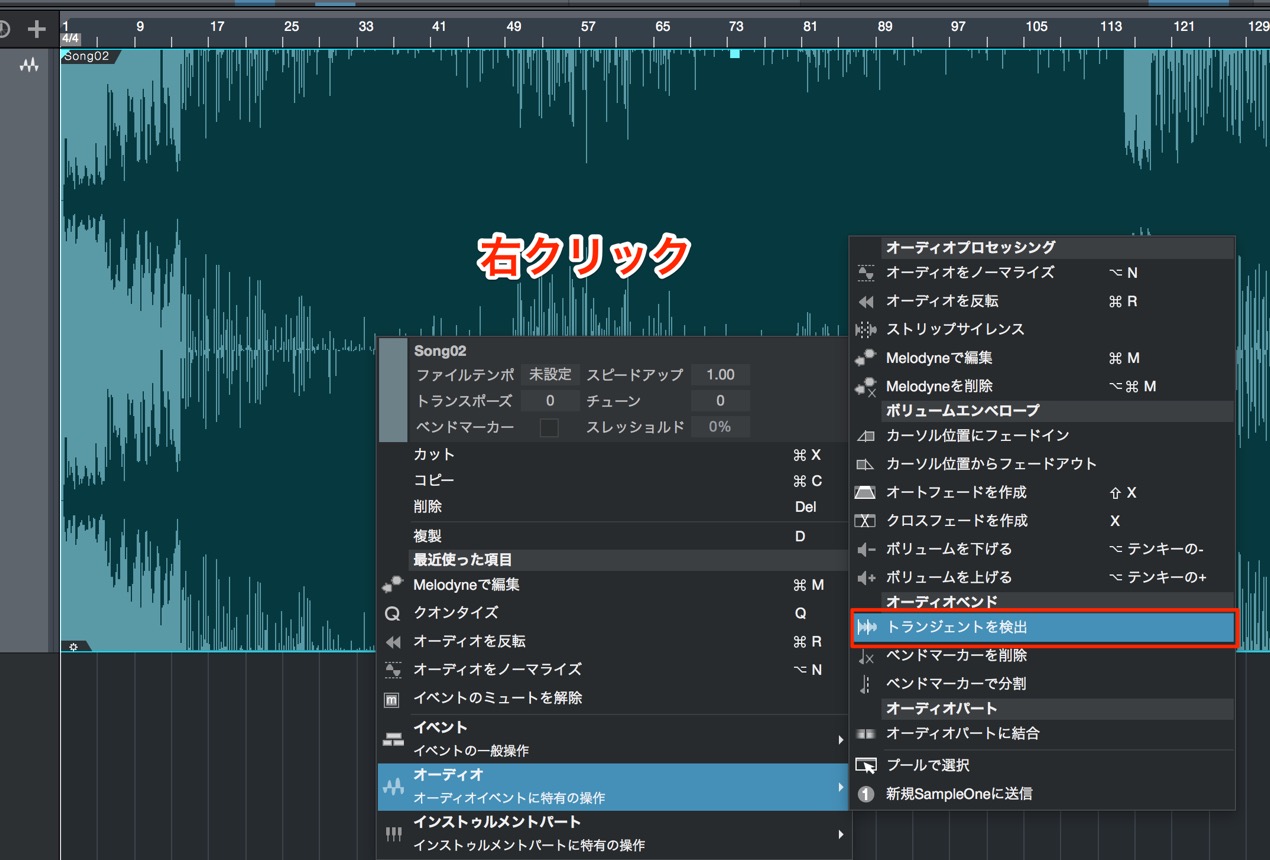Screen dimensions: 1270x860
Task: Select オーディオをノーマライズ in recent items list
Action: [612, 670]
